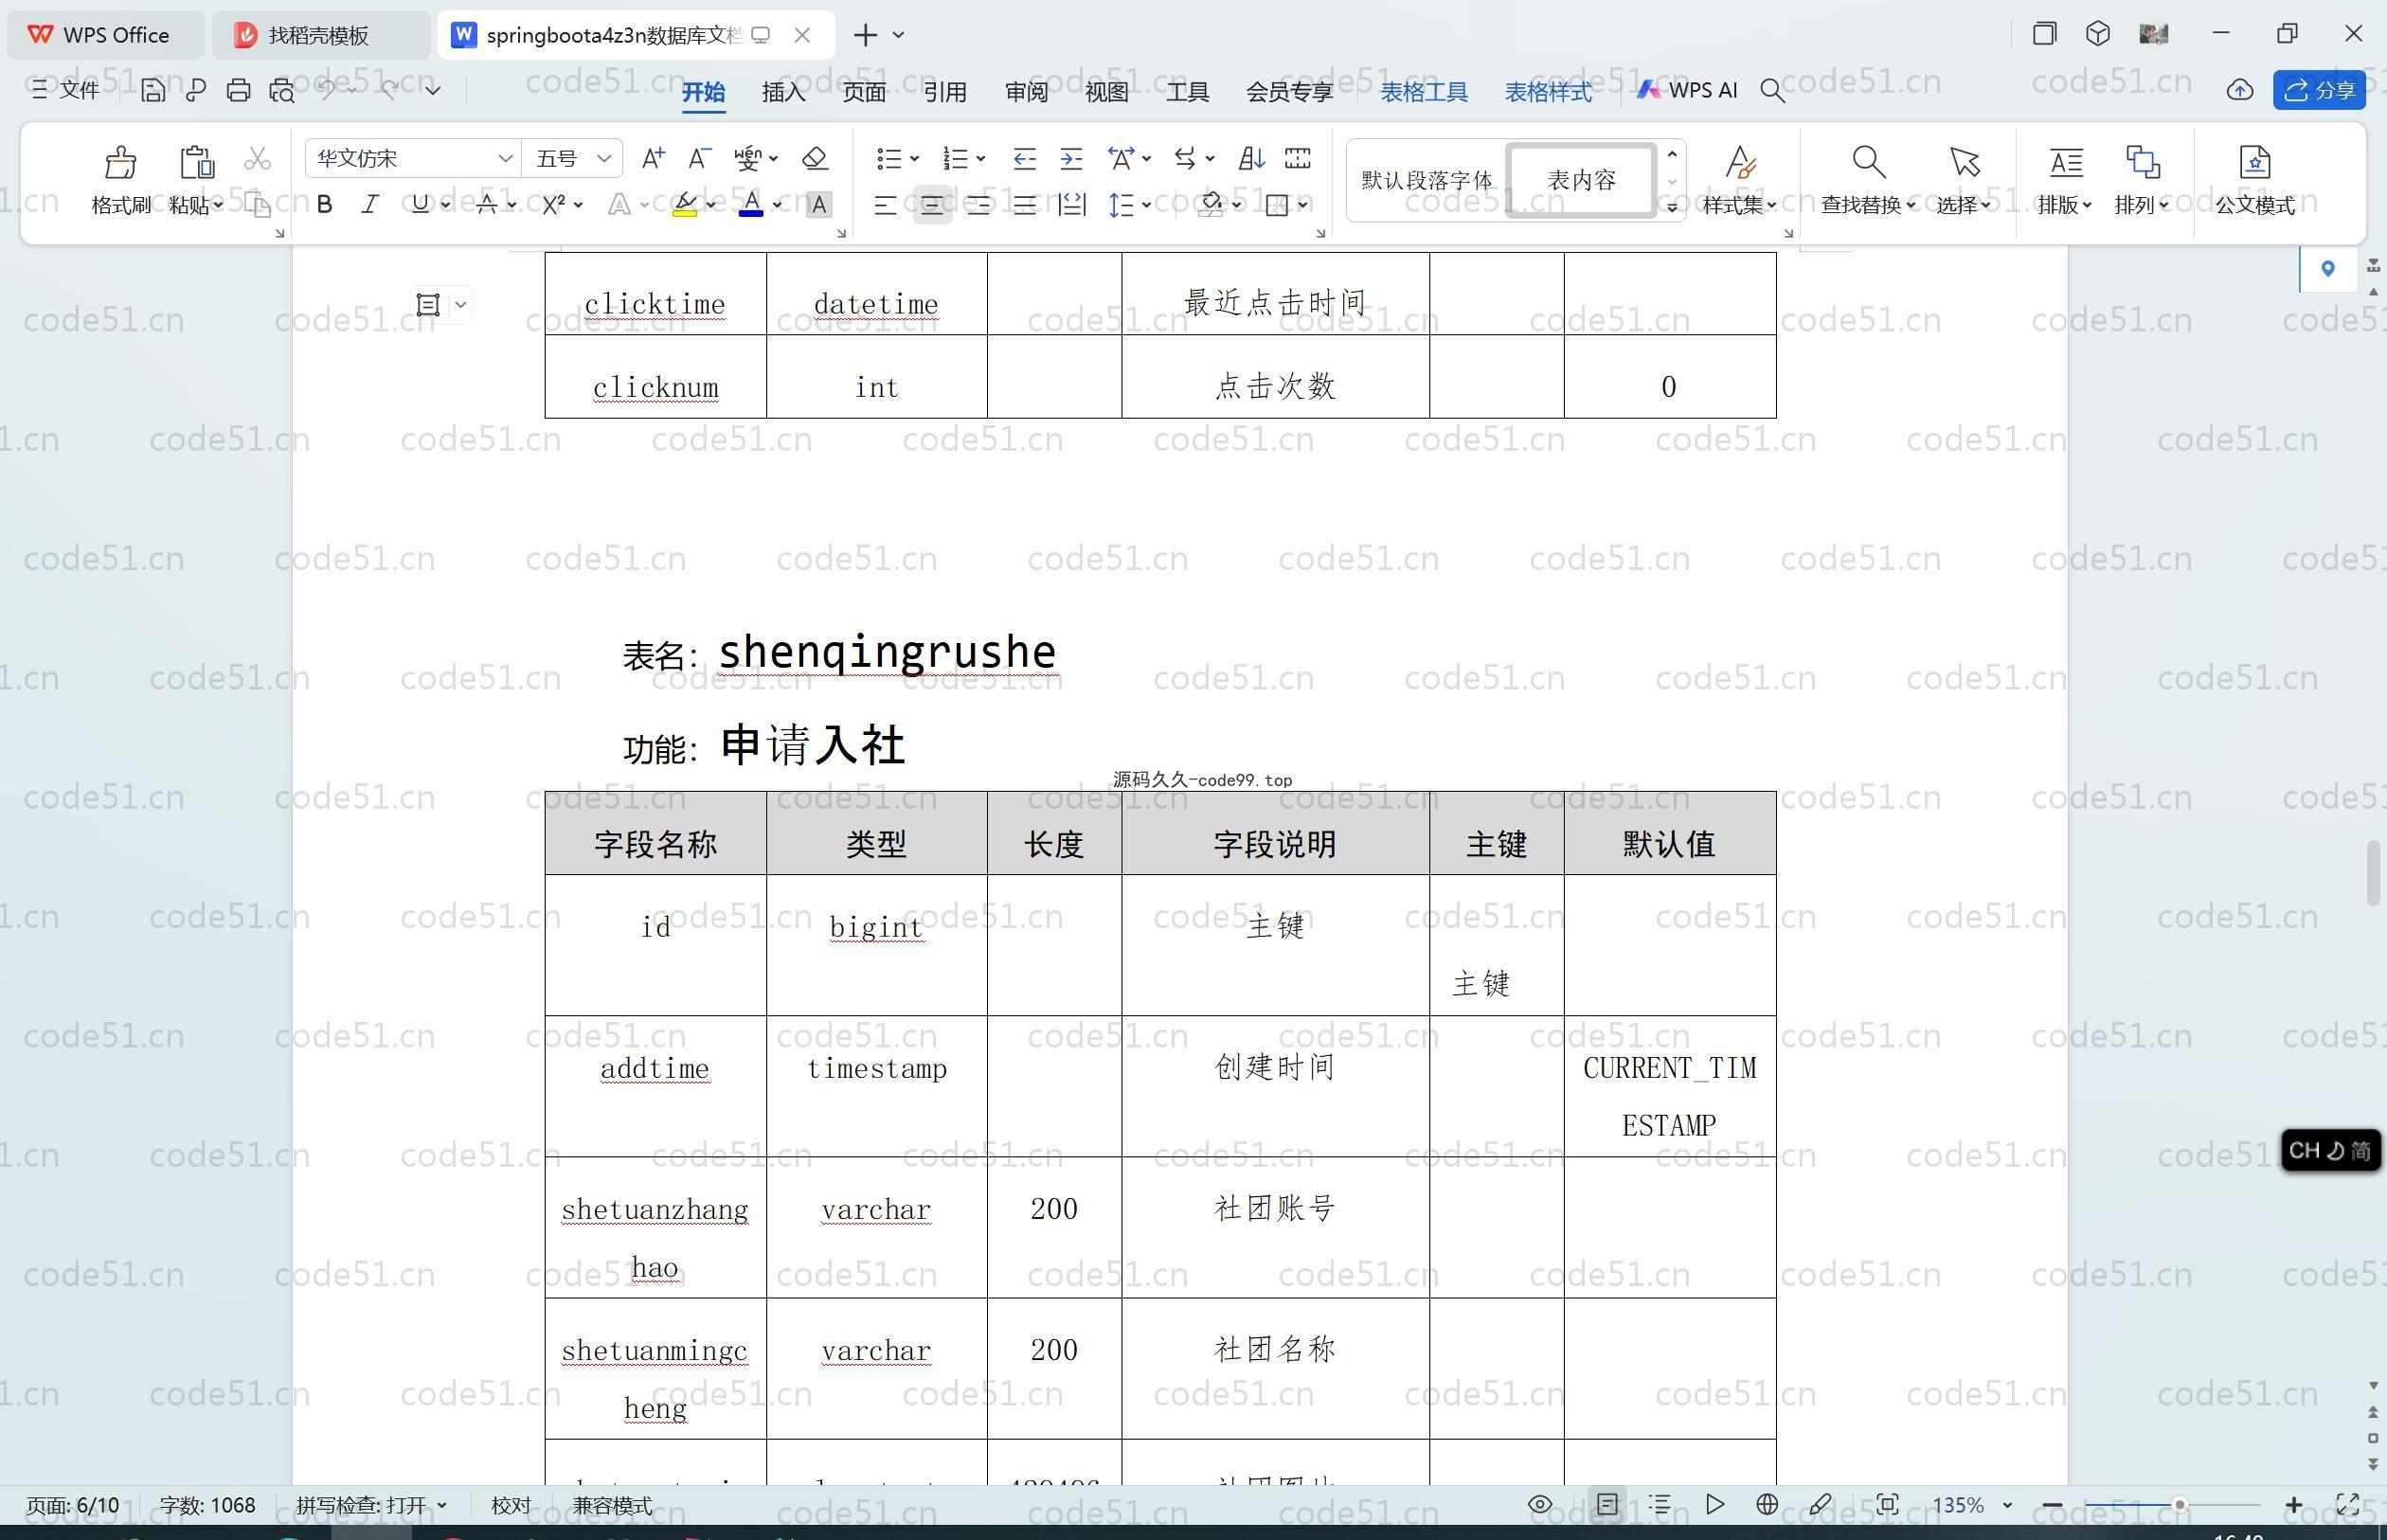This screenshot has width=2387, height=1540.
Task: Click the new tab plus button
Action: [865, 35]
